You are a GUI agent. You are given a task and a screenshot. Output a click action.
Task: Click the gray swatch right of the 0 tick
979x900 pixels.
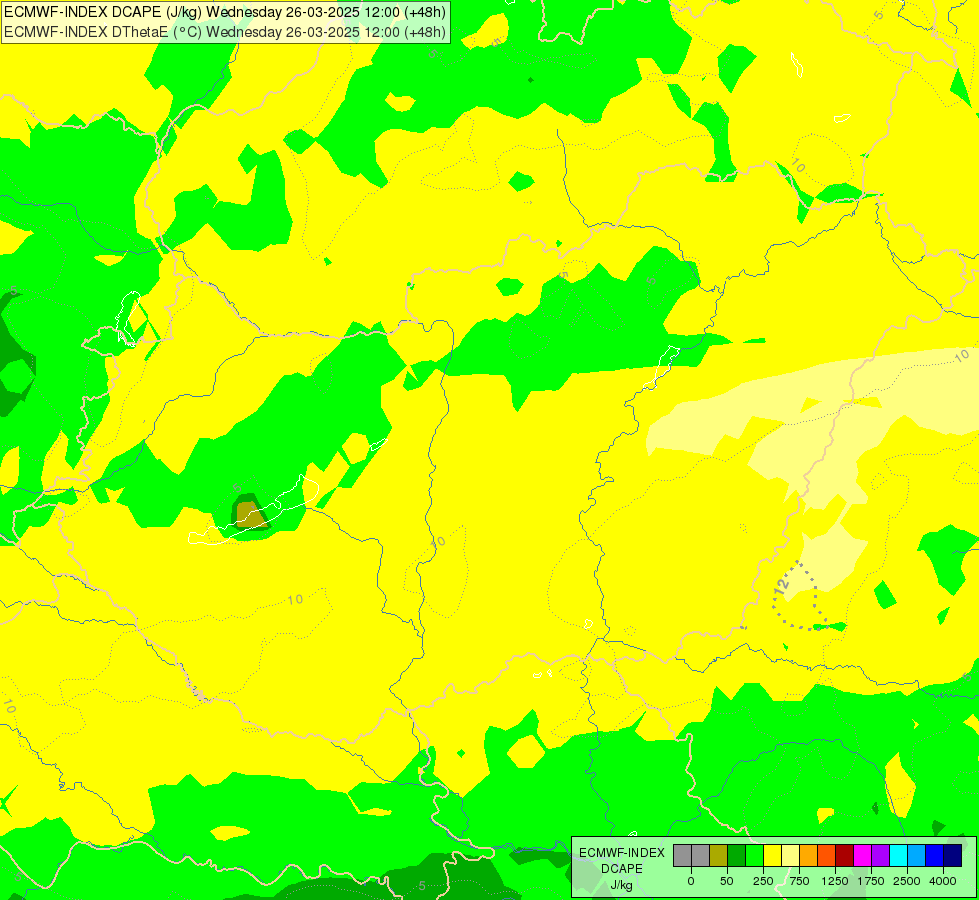(701, 856)
